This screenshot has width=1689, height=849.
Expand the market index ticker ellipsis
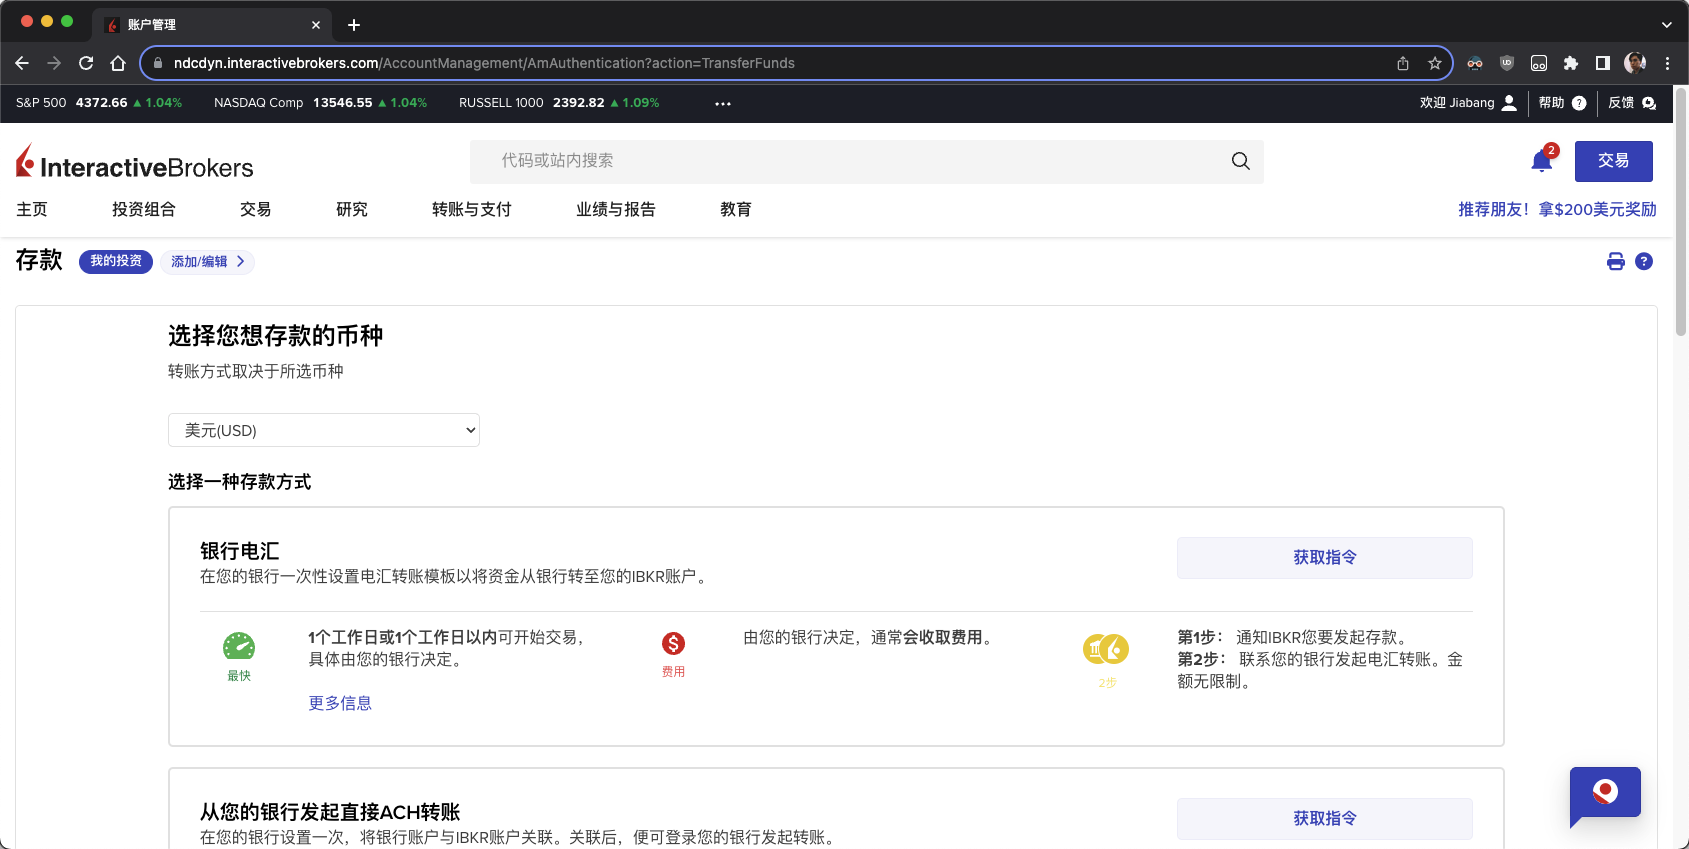pyautogui.click(x=722, y=103)
